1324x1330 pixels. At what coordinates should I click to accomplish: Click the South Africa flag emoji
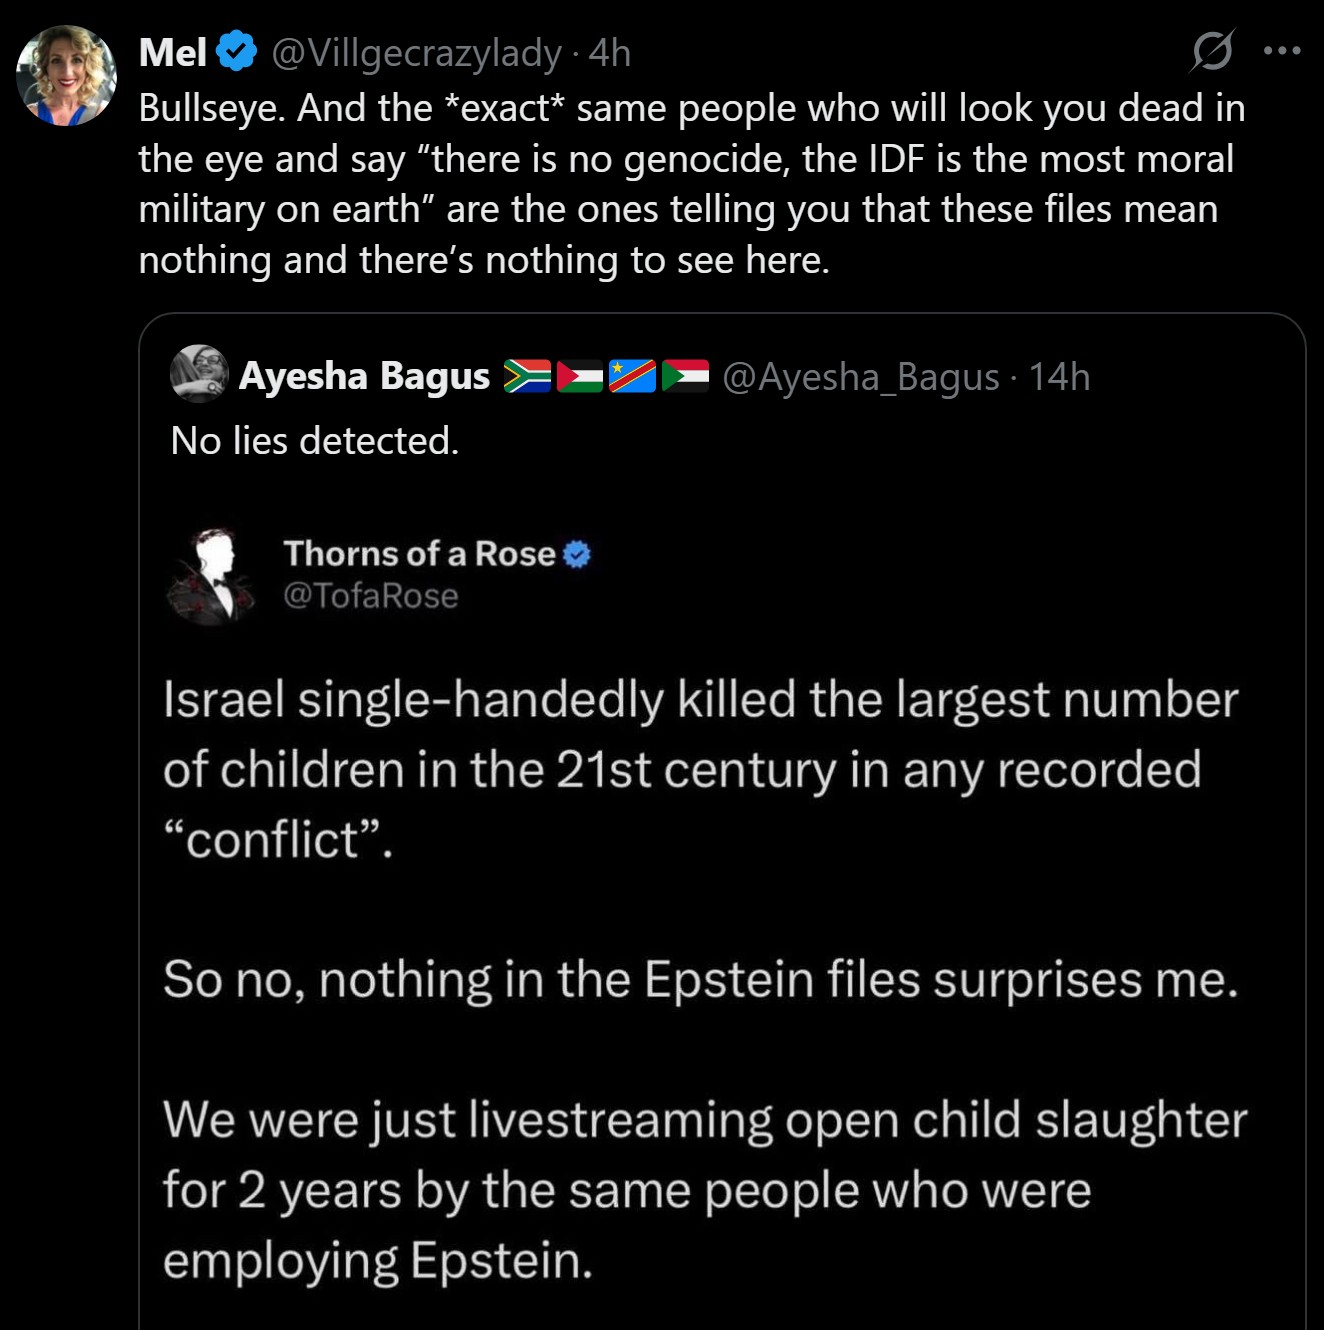click(x=527, y=376)
